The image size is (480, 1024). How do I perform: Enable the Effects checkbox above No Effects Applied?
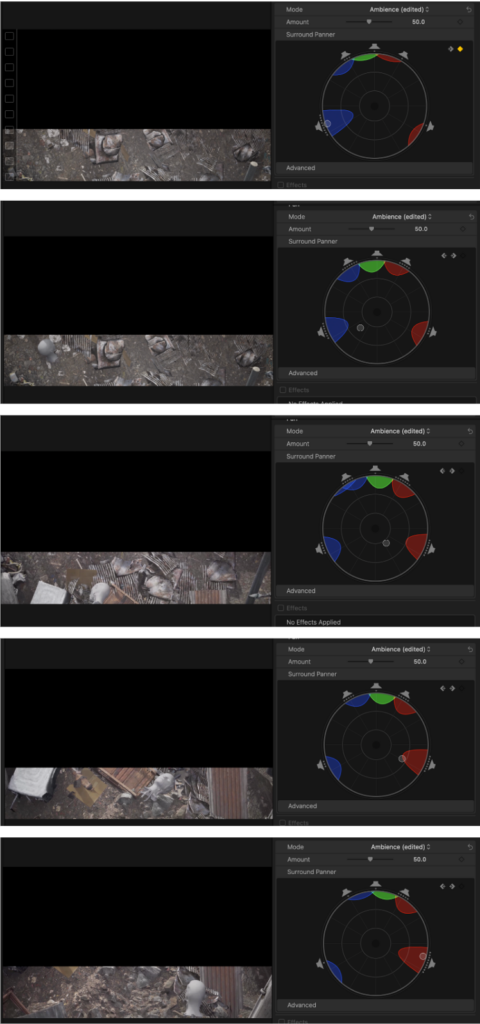tap(281, 608)
